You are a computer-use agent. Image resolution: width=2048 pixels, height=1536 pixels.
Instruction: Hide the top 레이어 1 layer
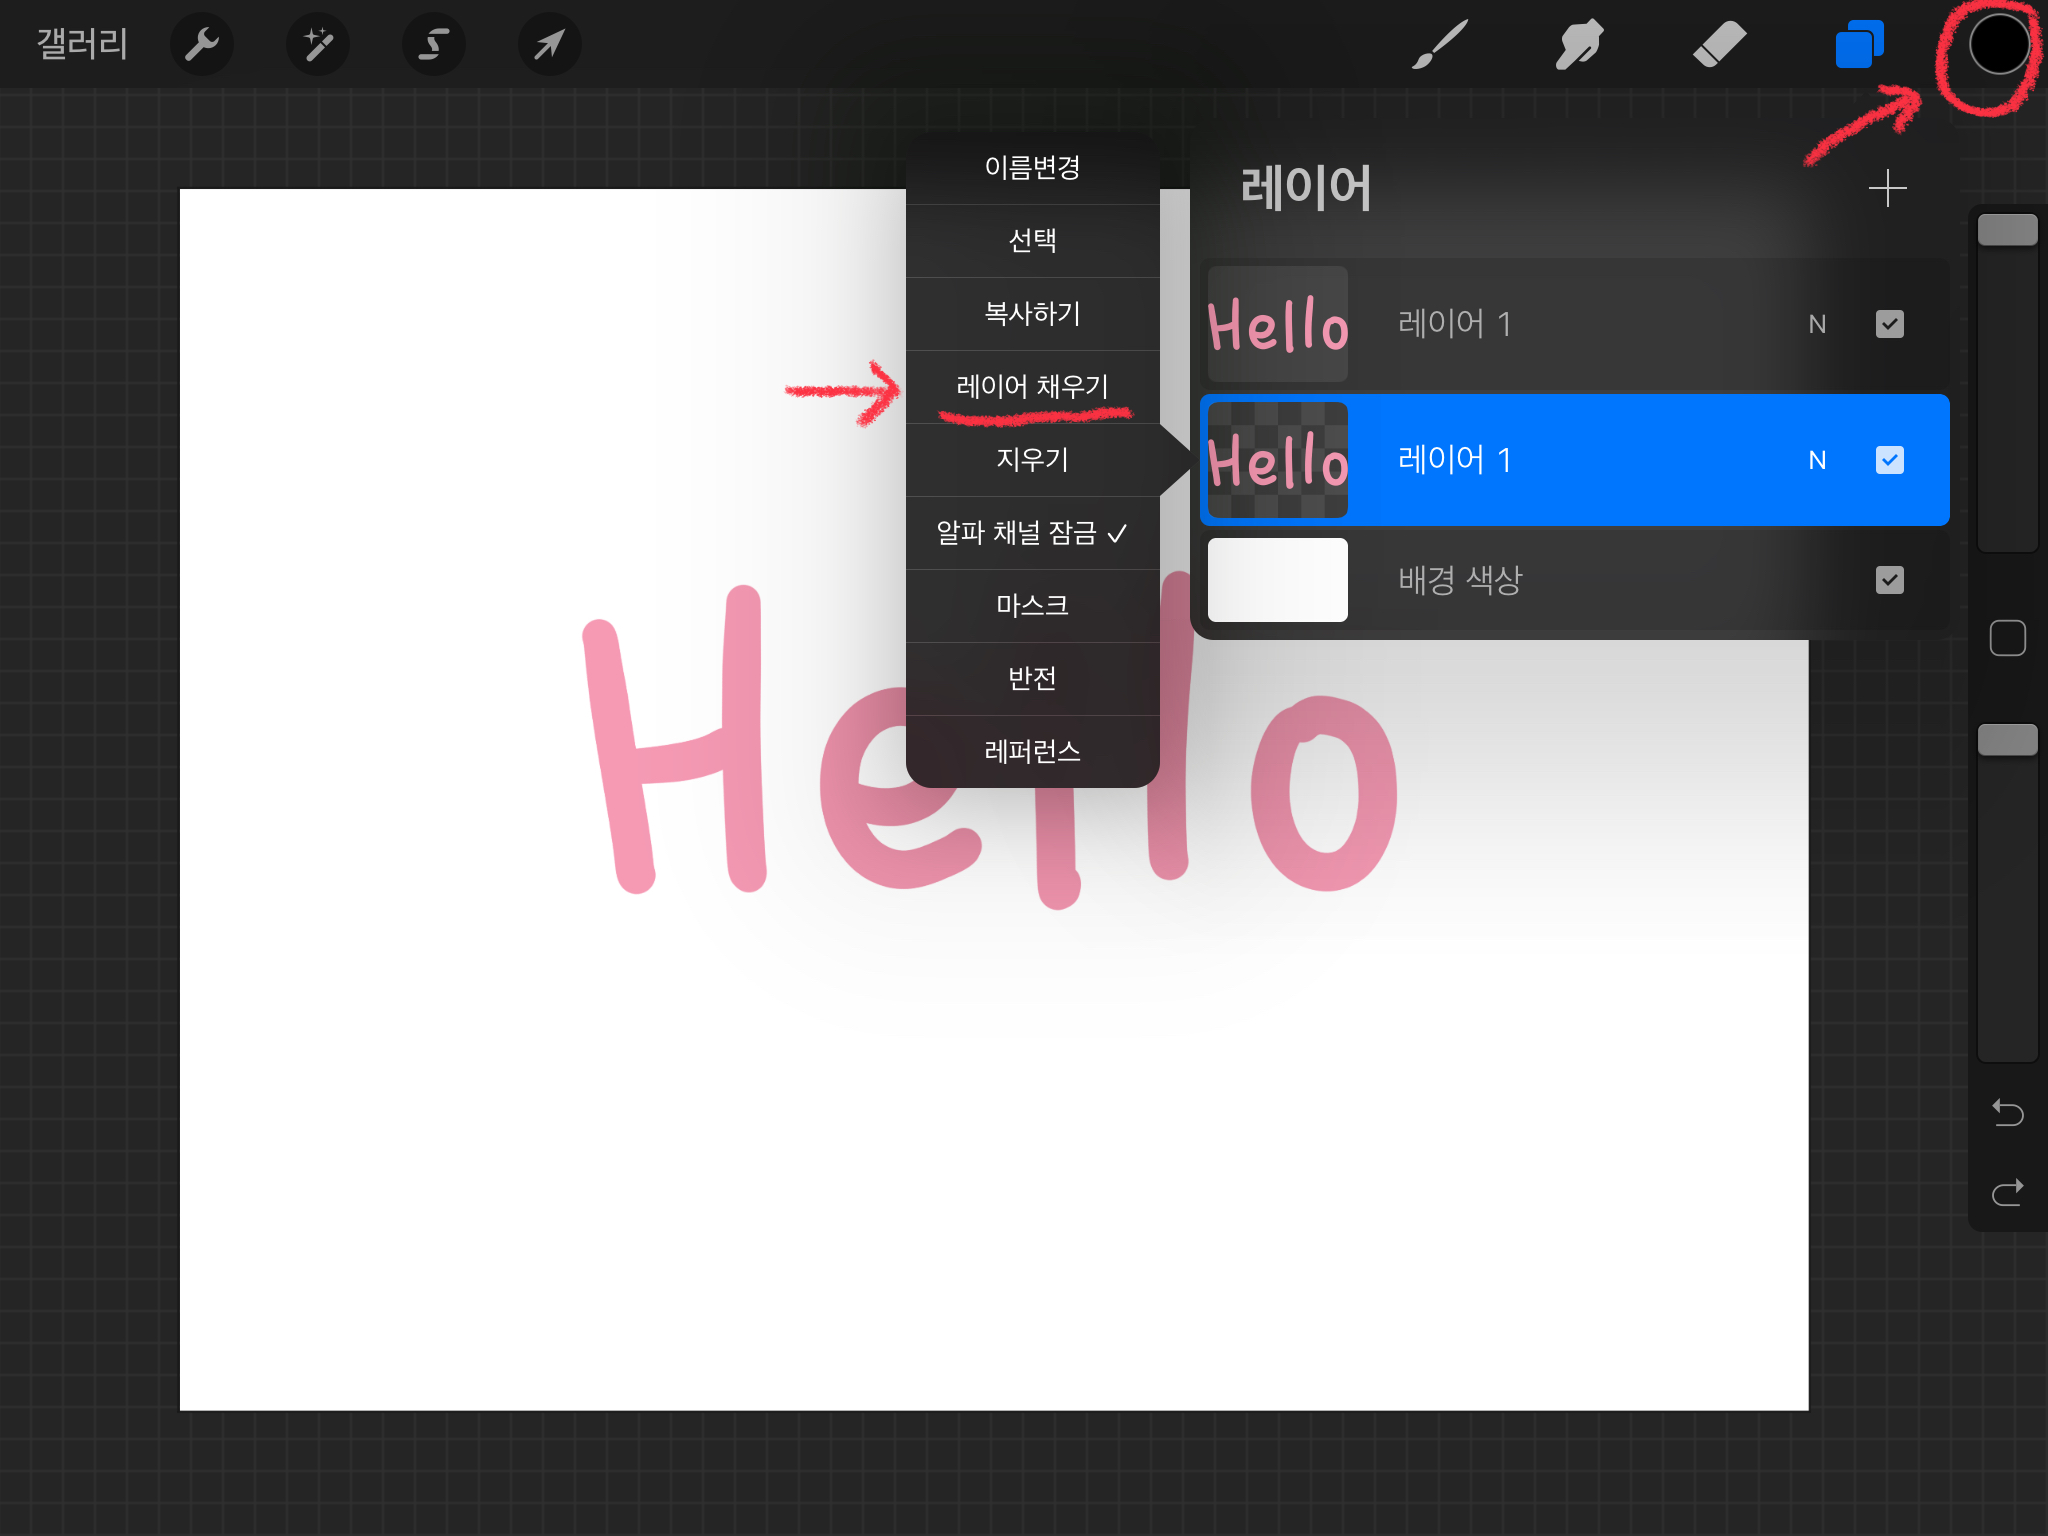click(1889, 324)
